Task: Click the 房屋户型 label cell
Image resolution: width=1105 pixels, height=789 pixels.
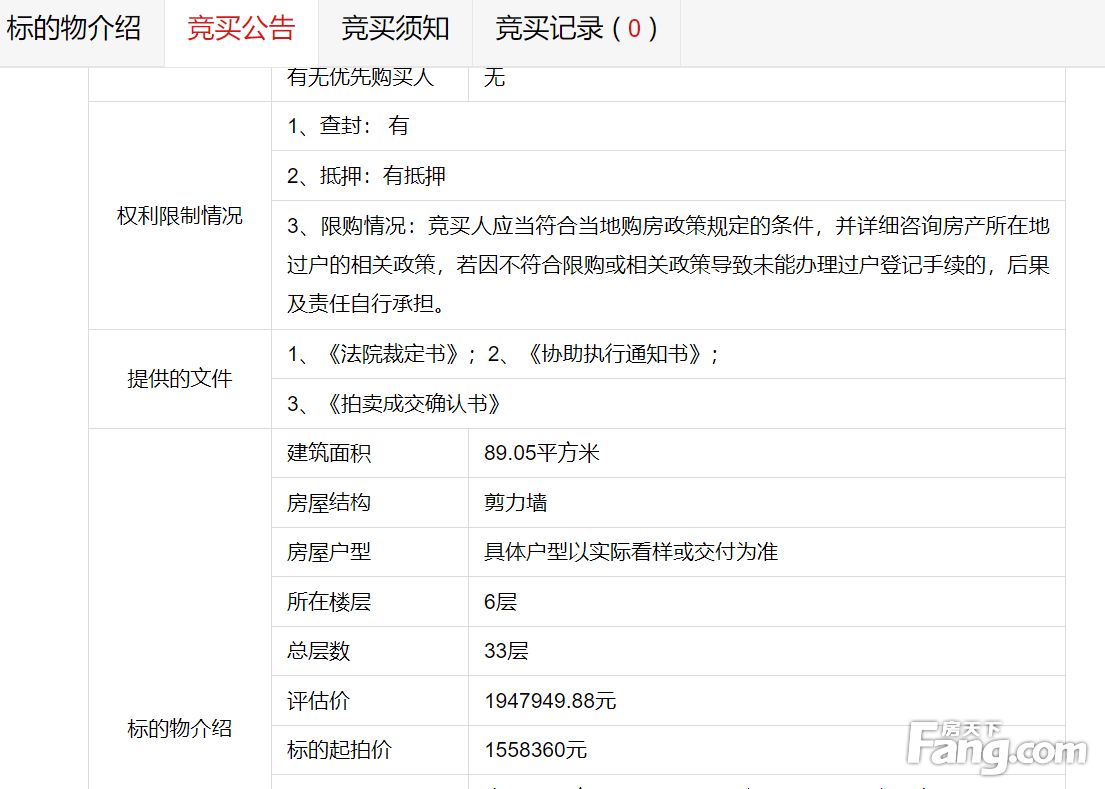Action: coord(329,552)
